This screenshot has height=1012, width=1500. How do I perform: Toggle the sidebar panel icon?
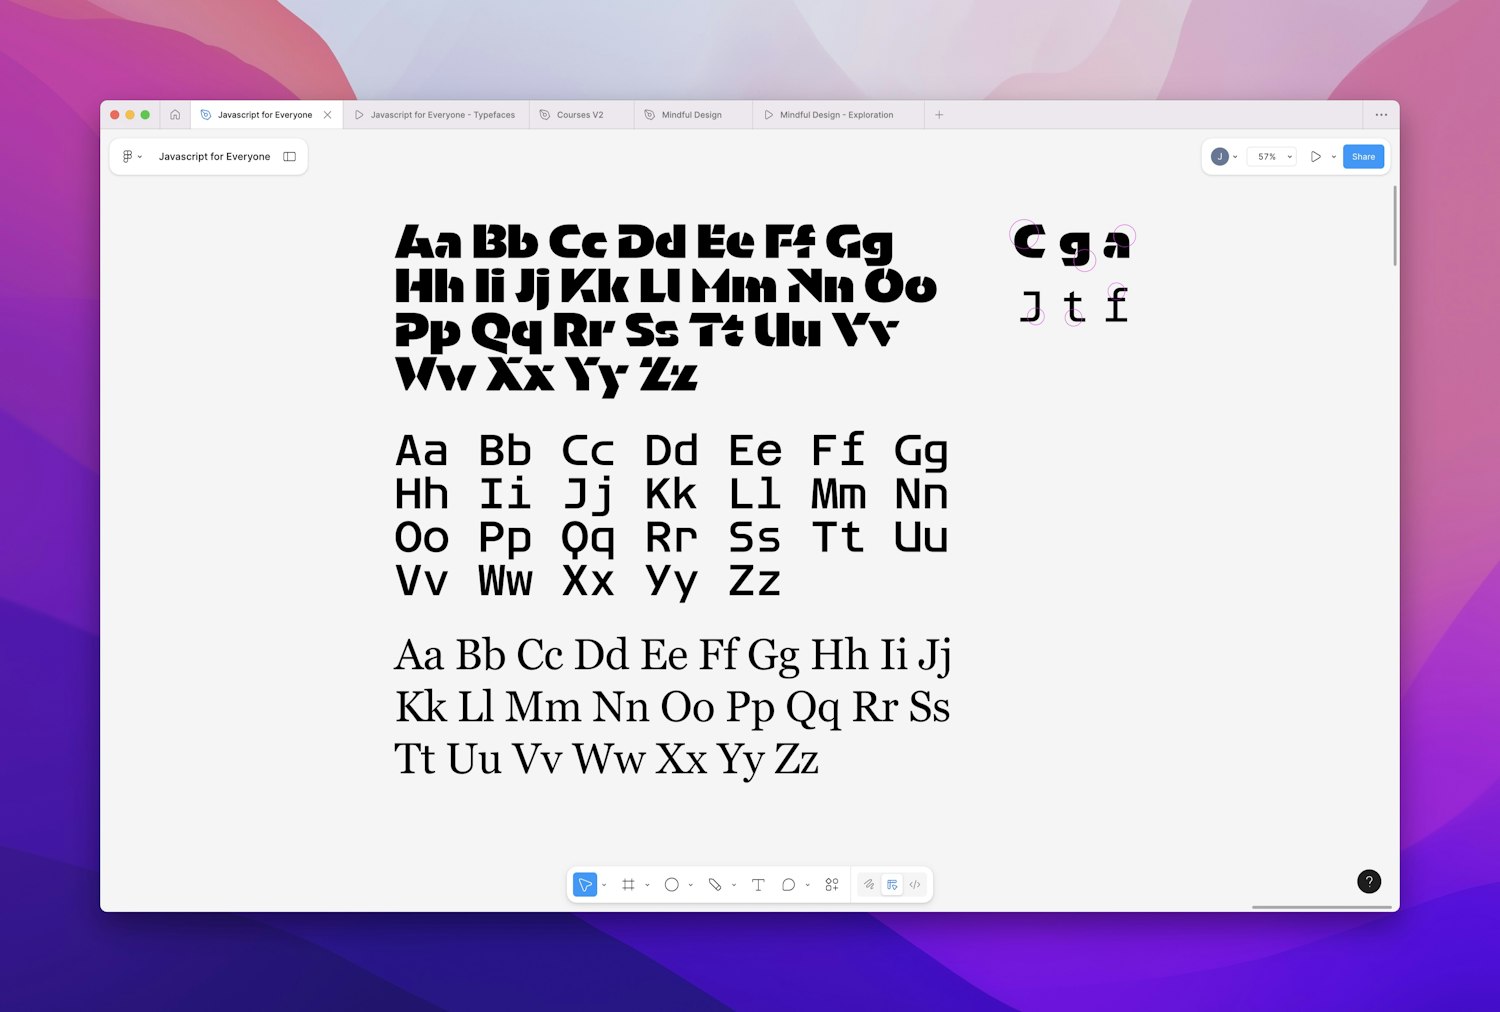coord(289,156)
